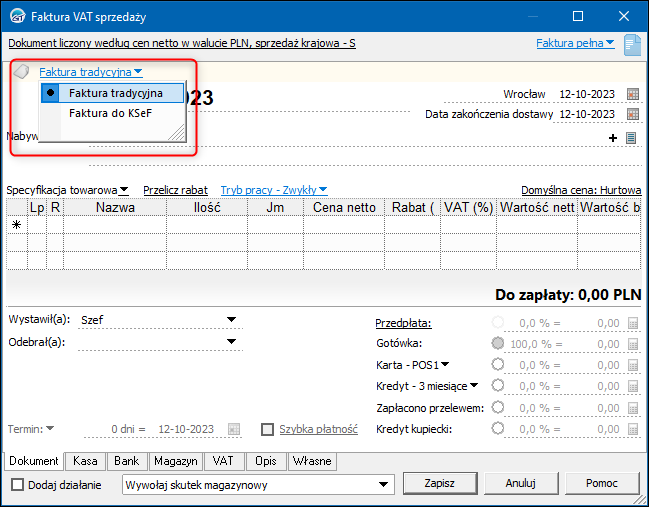Click the Jm column header

pos(275,207)
